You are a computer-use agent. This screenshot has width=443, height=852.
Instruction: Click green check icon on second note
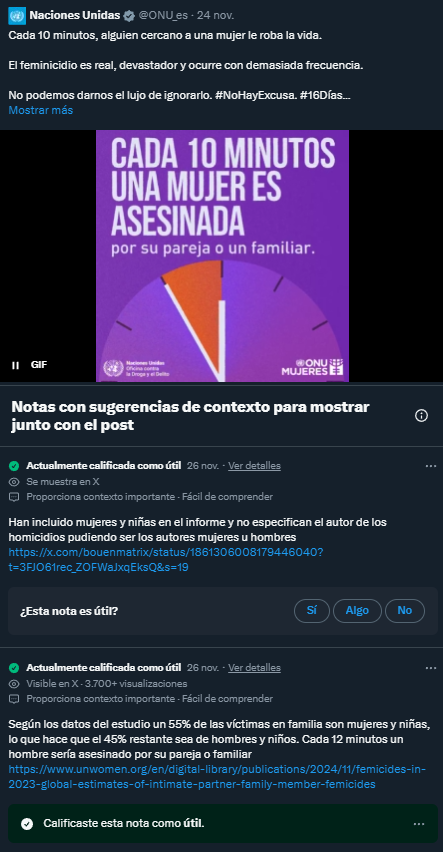click(15, 668)
